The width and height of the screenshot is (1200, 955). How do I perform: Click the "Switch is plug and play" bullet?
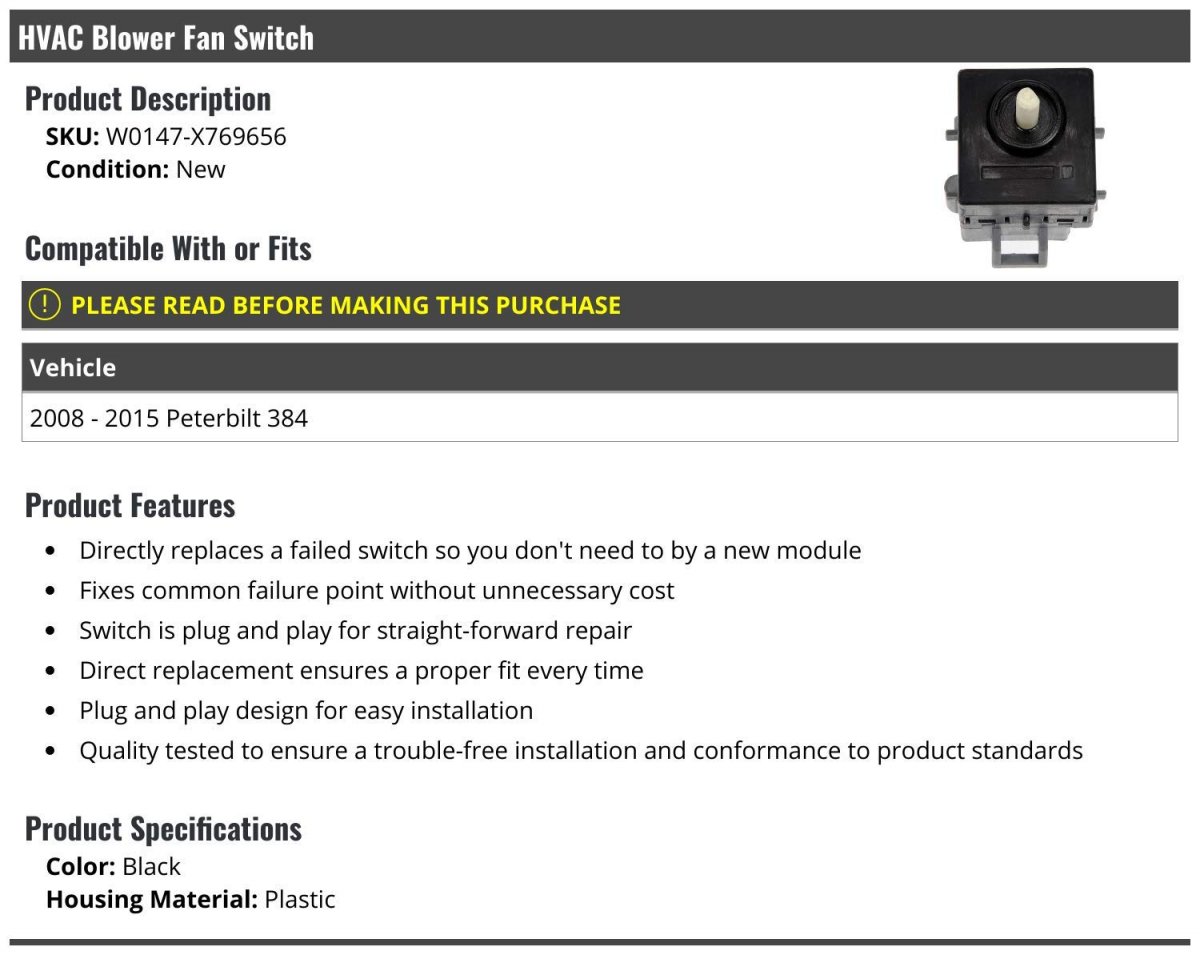tap(356, 630)
